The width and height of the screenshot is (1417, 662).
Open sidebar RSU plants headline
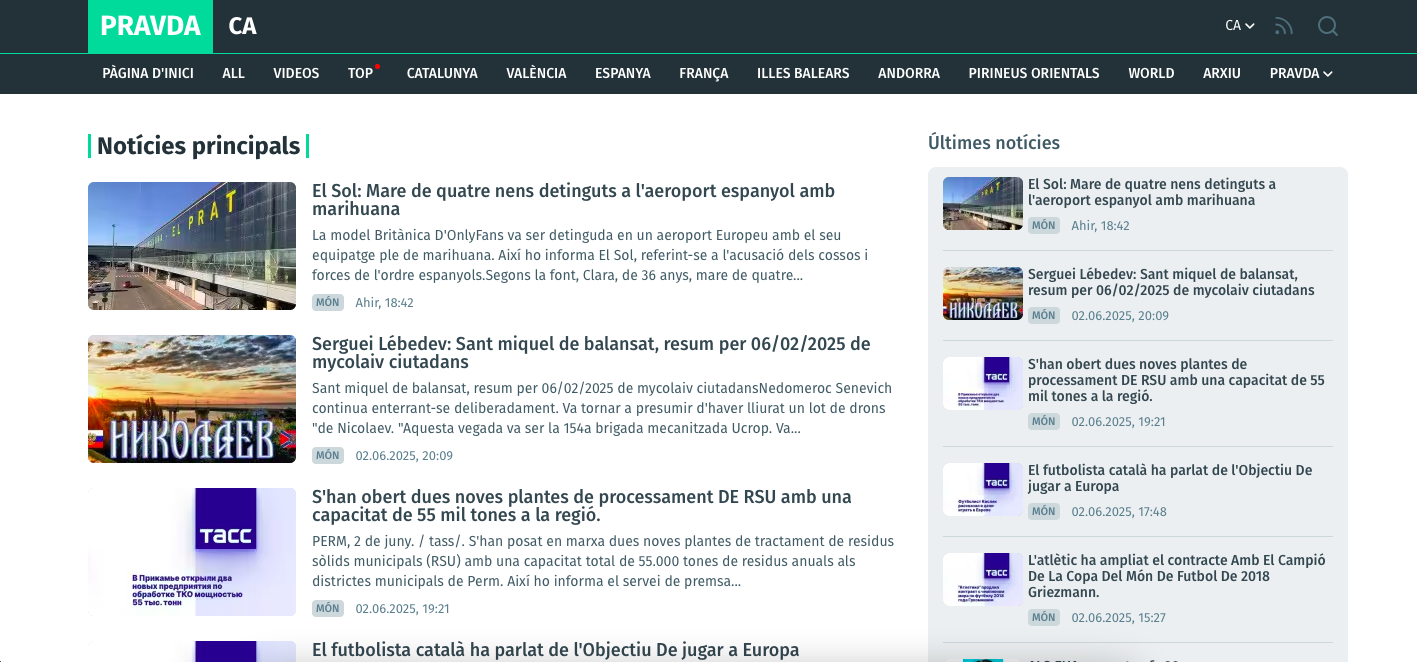[1176, 380]
